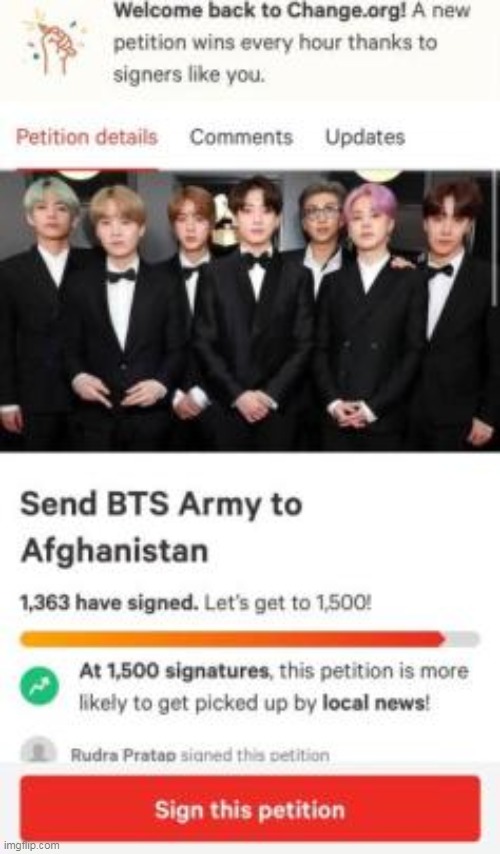Click the red underline beneath Petition details
This screenshot has height=854, width=500.
[x=87, y=169]
